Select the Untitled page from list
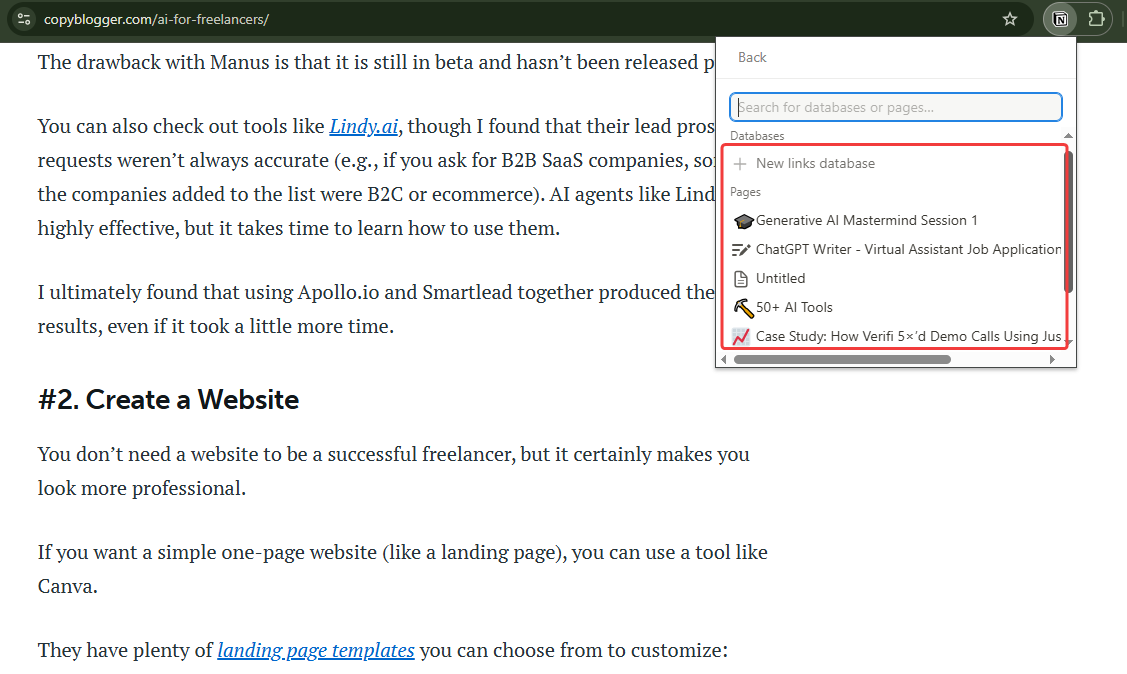 780,279
